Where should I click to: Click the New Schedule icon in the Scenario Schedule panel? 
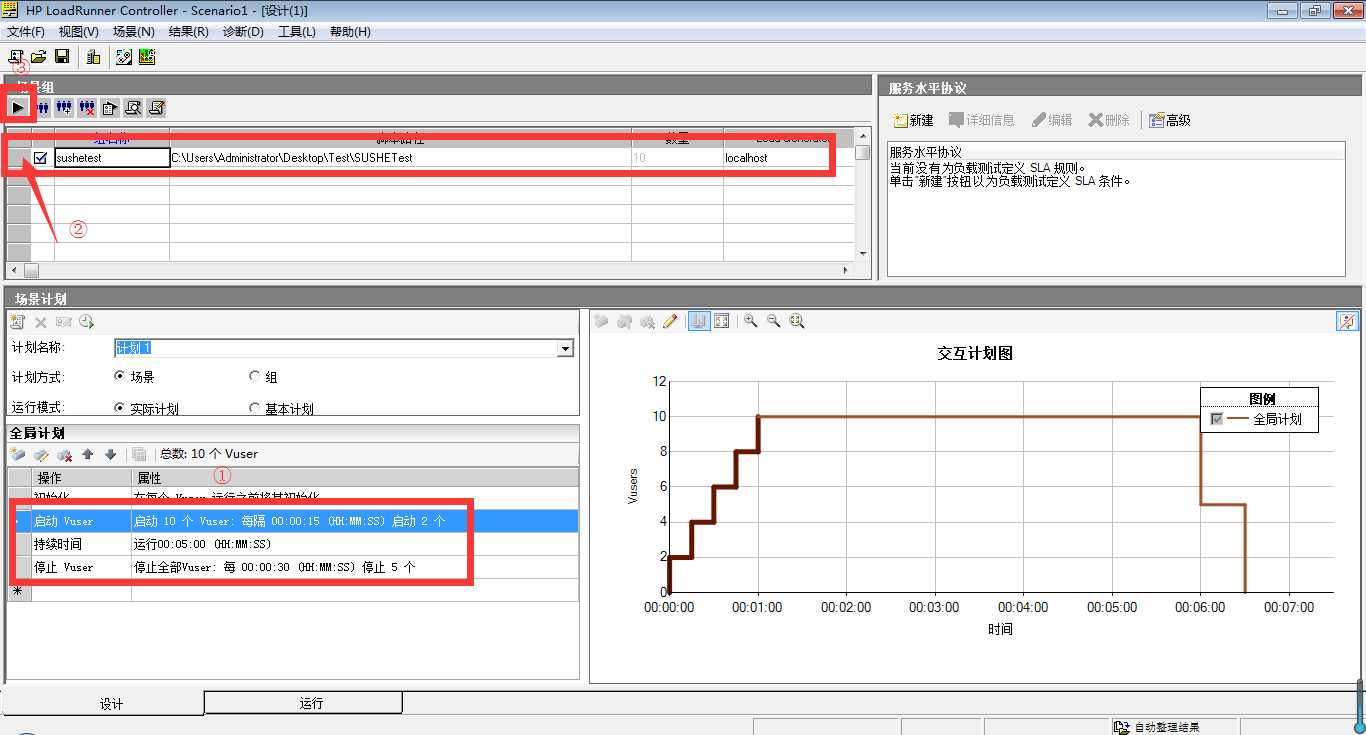(17, 322)
